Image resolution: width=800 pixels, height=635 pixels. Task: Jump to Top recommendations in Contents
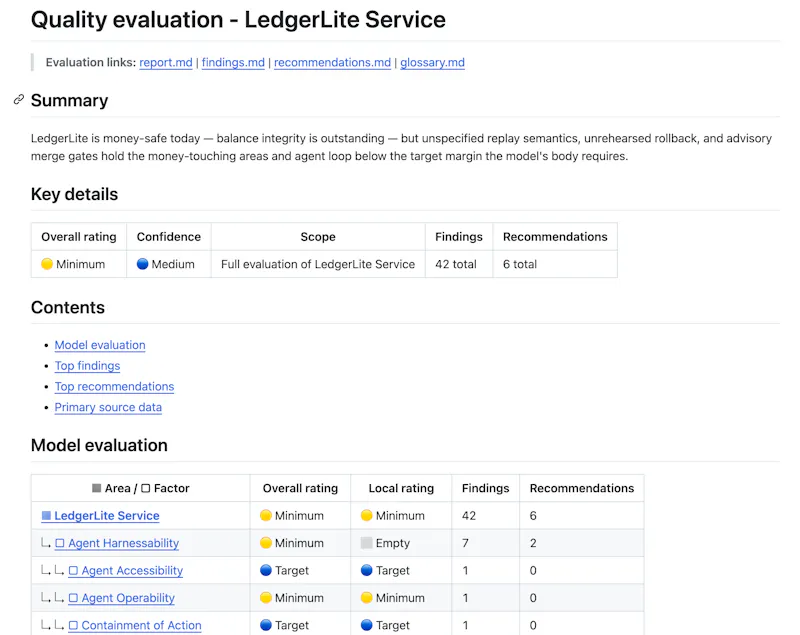pos(114,387)
